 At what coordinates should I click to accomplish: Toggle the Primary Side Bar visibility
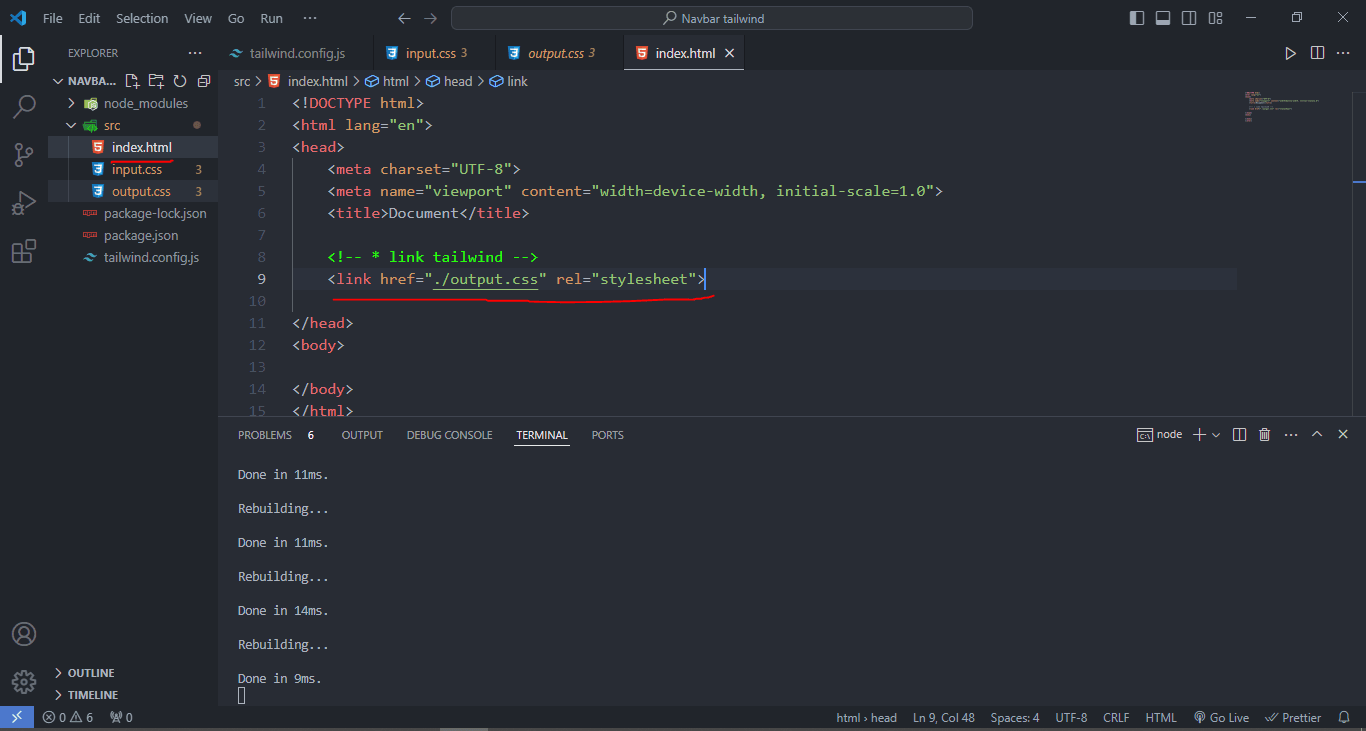click(x=1137, y=17)
